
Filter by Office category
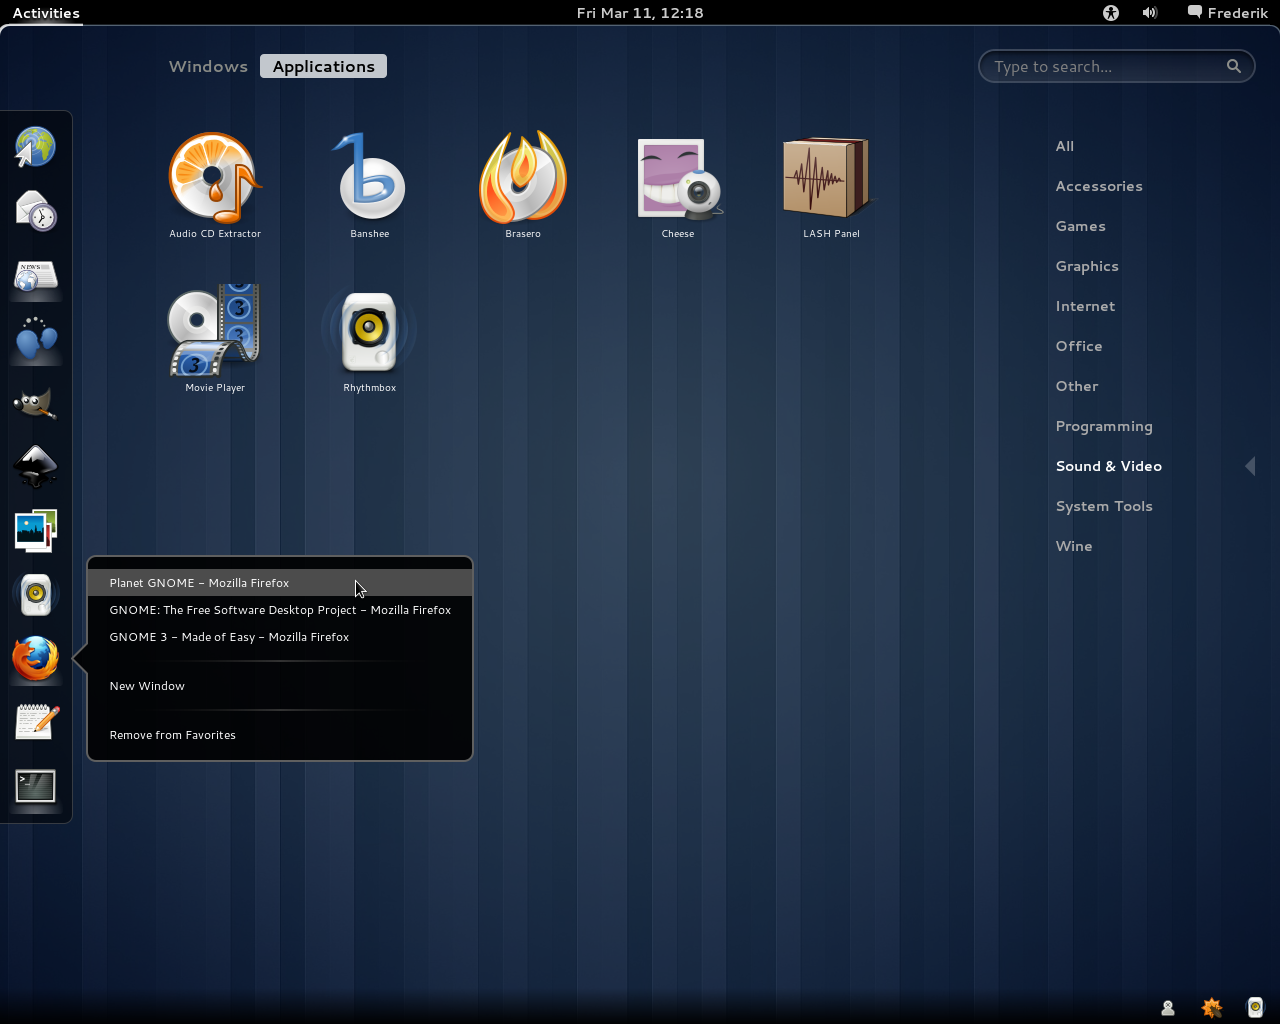pos(1079,346)
